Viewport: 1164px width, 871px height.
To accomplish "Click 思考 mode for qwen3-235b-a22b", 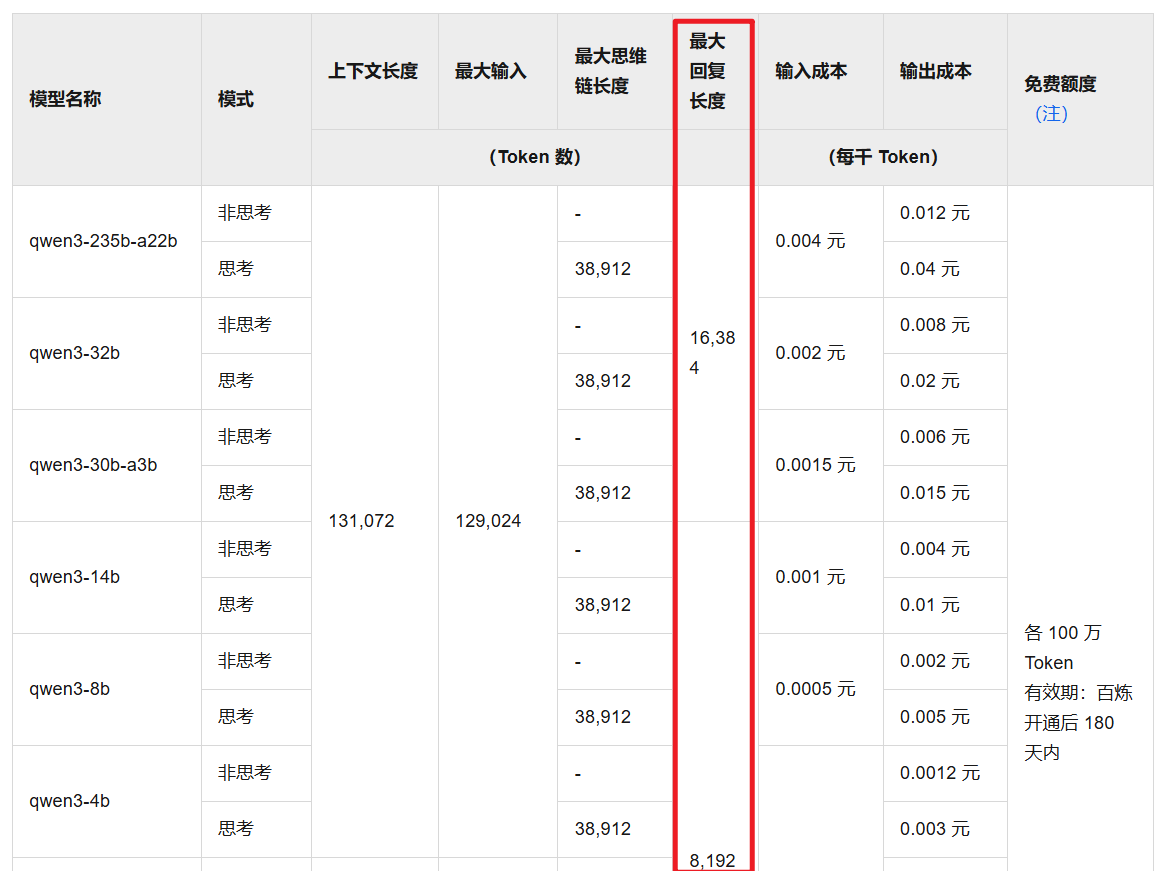I will click(x=235, y=269).
